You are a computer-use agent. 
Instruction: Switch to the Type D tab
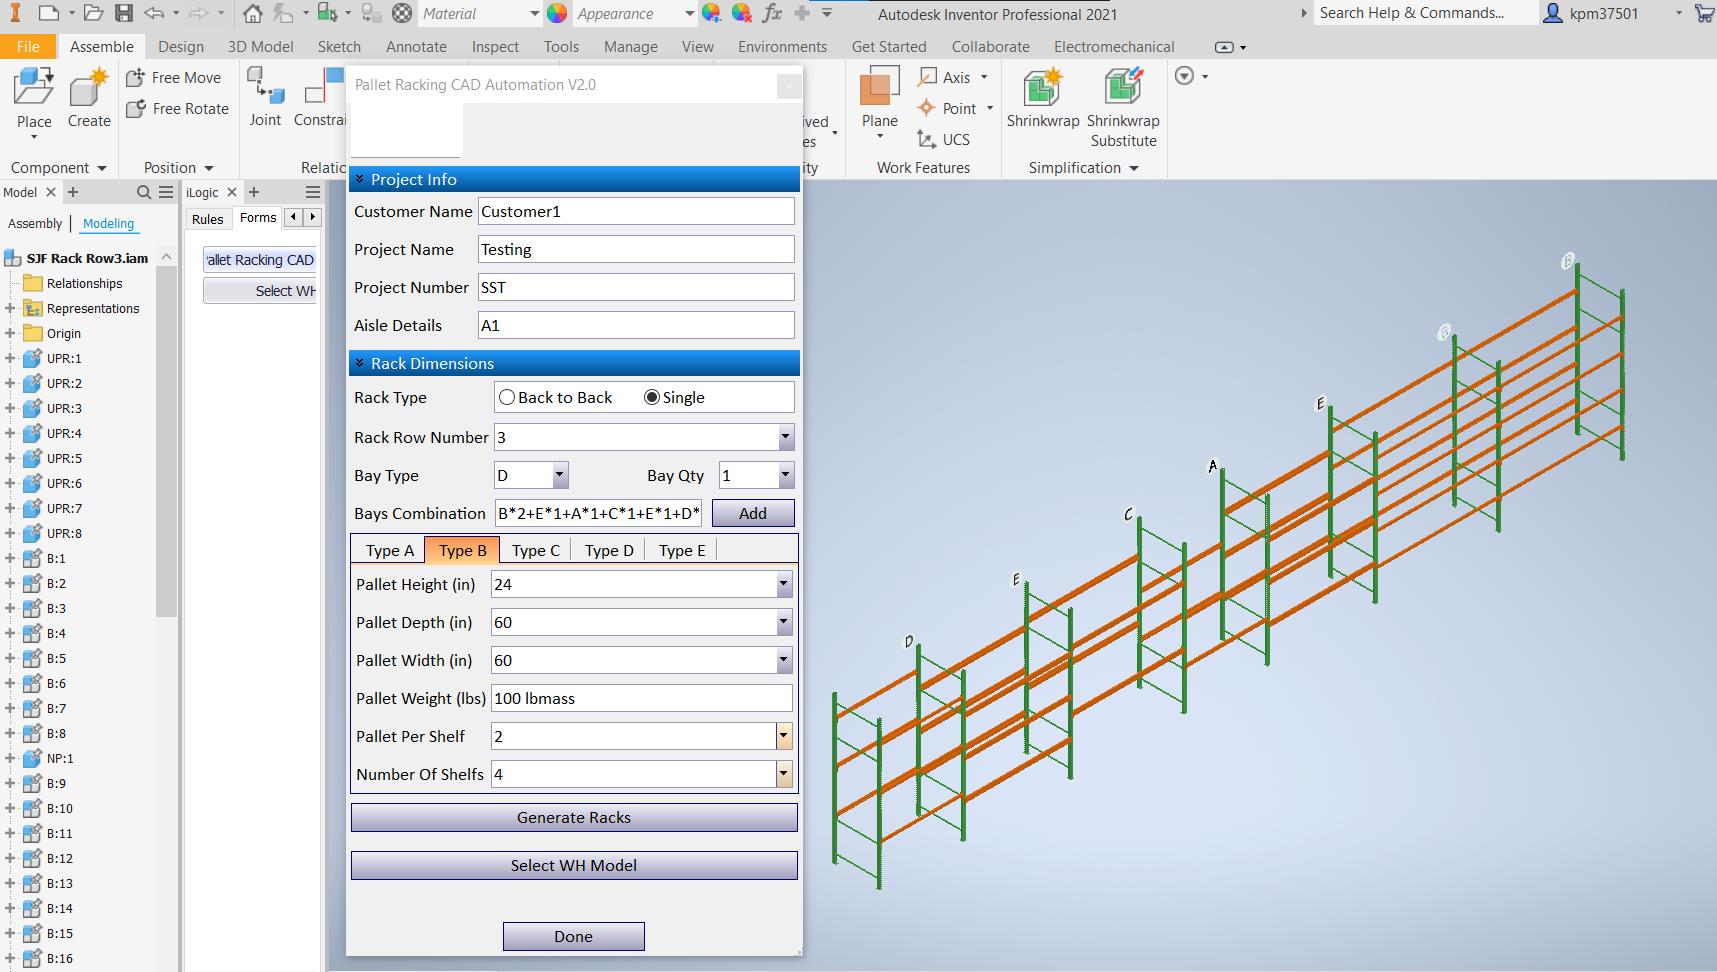[609, 550]
